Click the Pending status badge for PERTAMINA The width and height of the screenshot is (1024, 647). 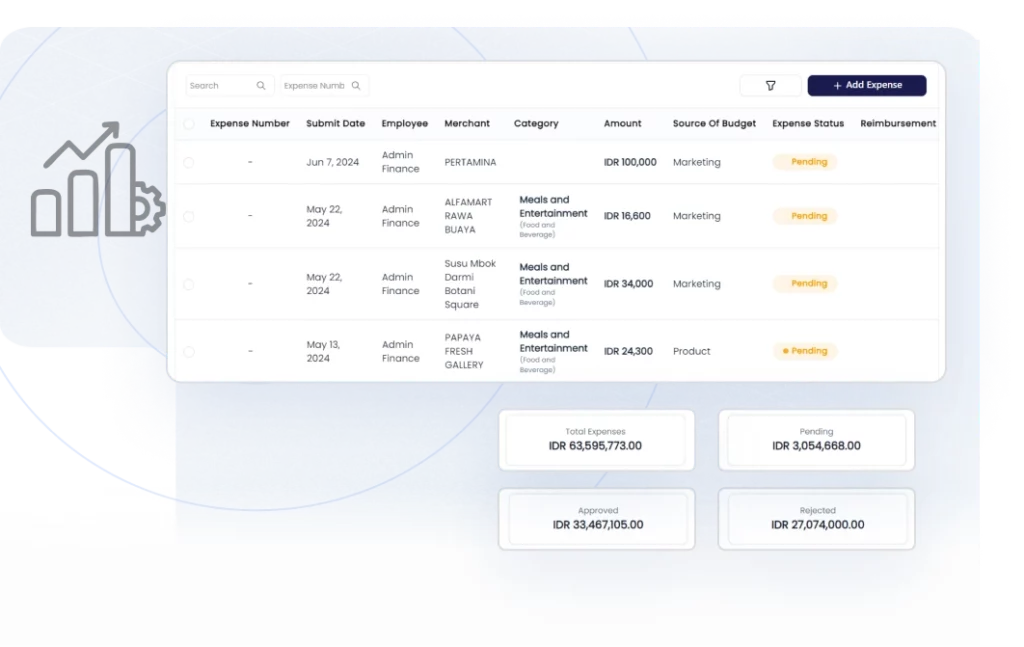(x=805, y=162)
